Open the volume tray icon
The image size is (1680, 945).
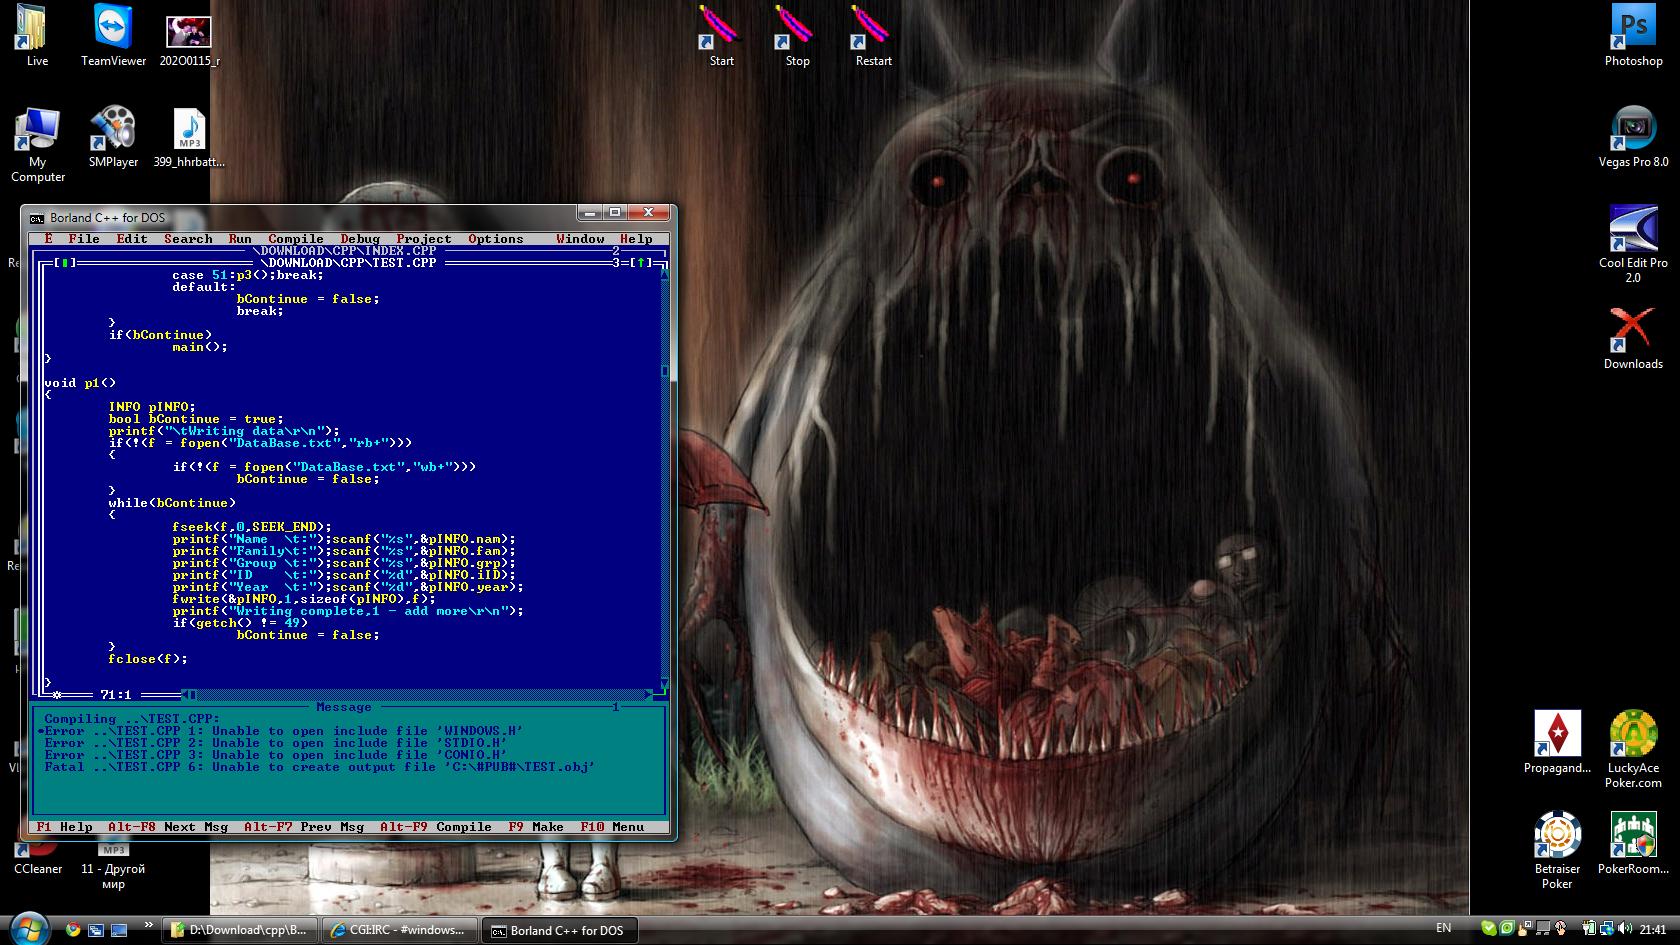click(1625, 929)
